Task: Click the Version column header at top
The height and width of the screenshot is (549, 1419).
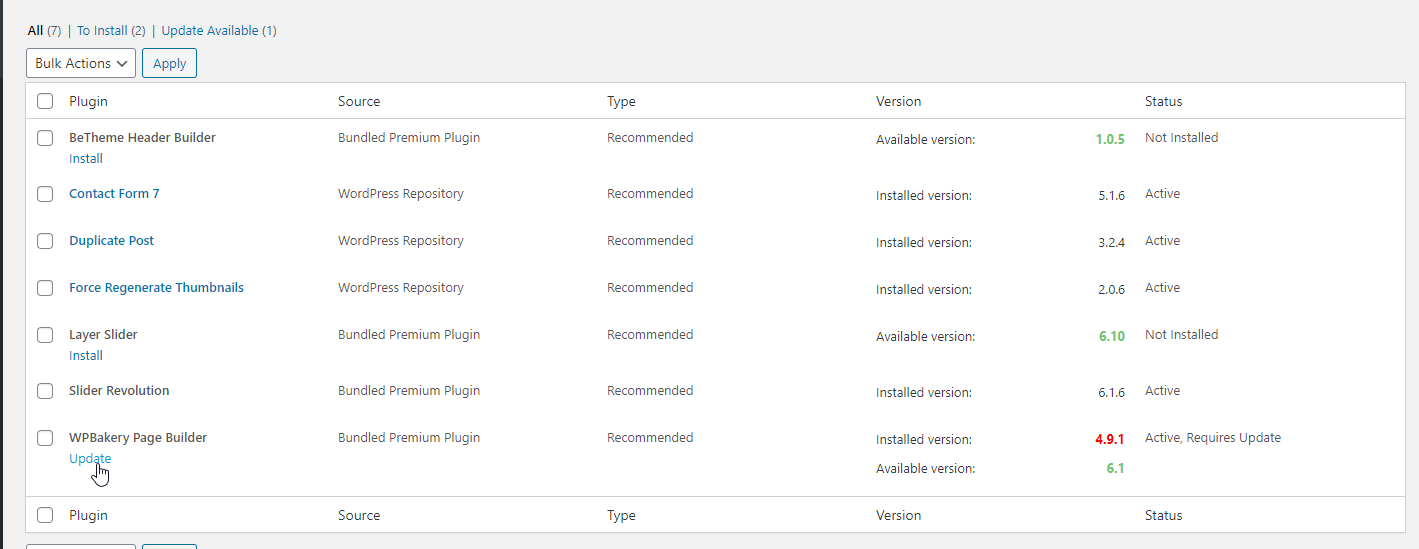Action: (x=898, y=101)
